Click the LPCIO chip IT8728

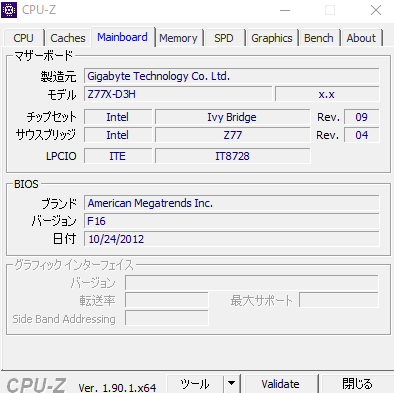click(232, 156)
